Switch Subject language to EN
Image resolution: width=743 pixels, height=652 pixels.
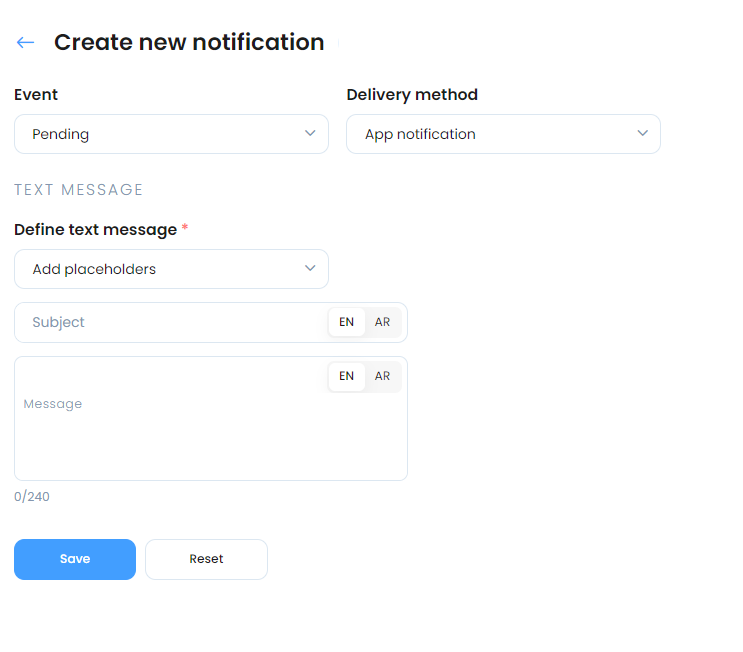346,322
